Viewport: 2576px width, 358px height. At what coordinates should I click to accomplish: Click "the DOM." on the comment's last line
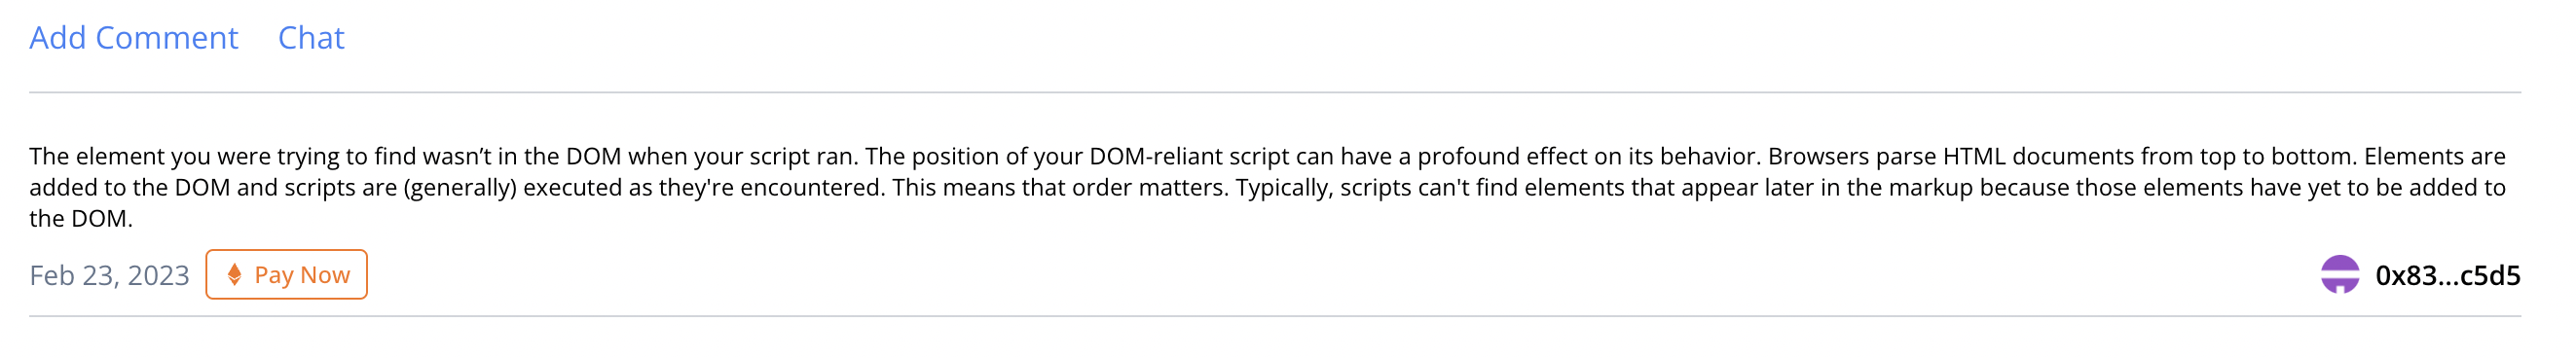click(81, 219)
